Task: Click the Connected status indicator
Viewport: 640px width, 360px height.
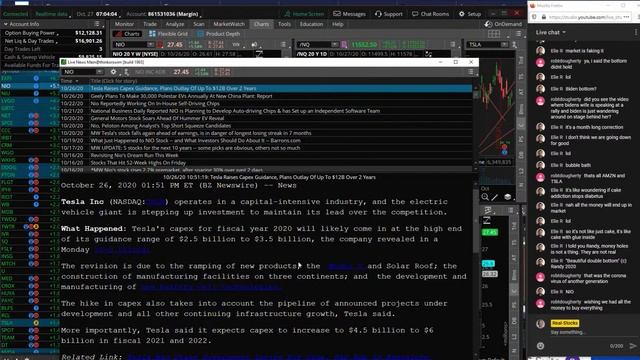Action: click(x=15, y=14)
